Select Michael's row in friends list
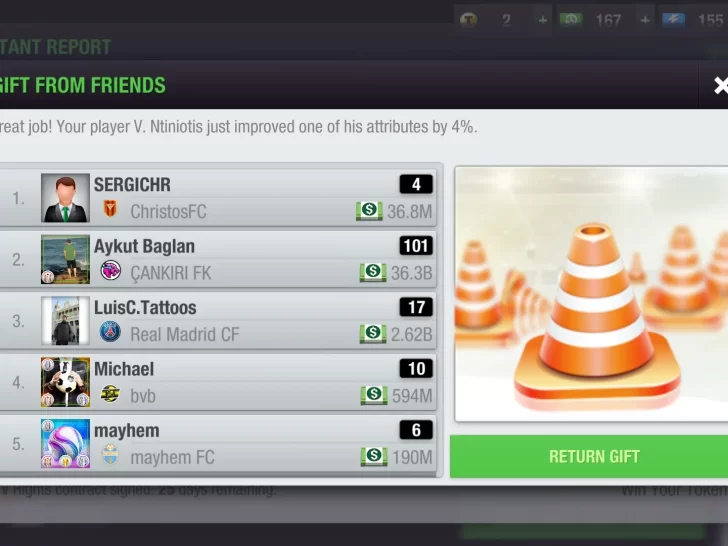Viewport: 728px width, 546px height. 218,382
